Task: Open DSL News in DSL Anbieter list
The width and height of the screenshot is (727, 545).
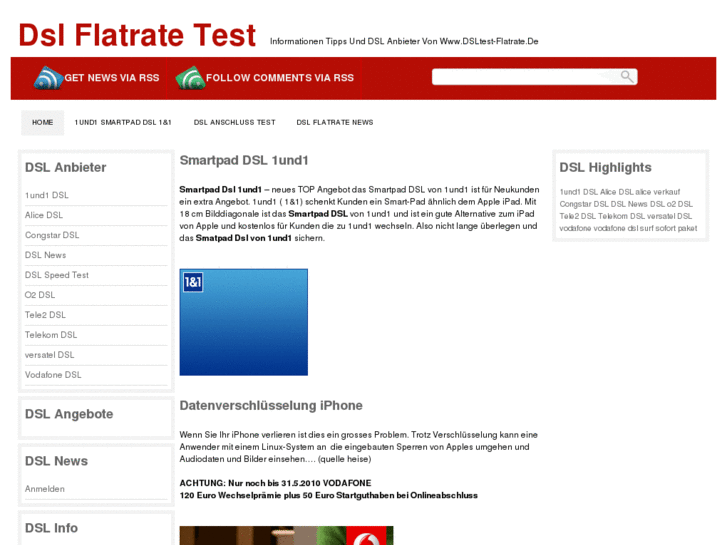Action: coord(45,255)
